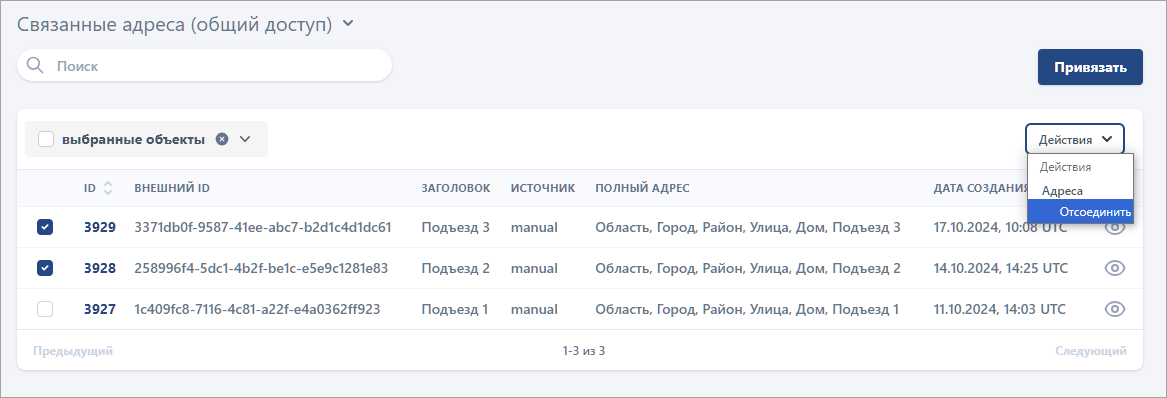Sort table by the ID column arrows
The width and height of the screenshot is (1167, 398).
tap(108, 188)
